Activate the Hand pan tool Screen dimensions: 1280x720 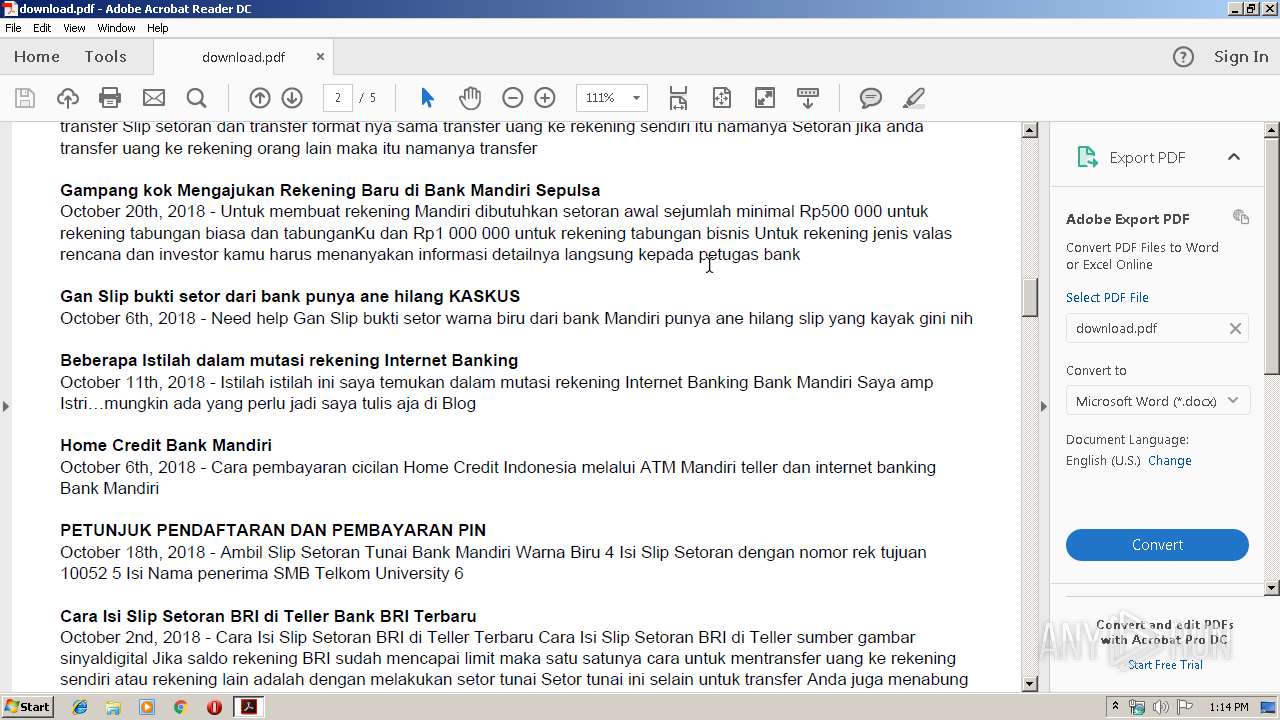click(470, 97)
